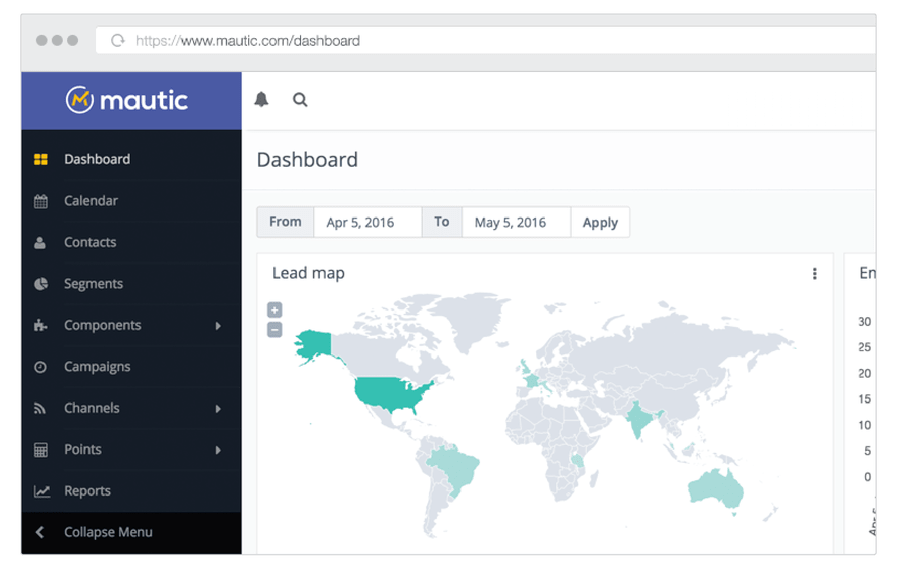
Task: Go to the Reports menu item
Action: pos(87,491)
